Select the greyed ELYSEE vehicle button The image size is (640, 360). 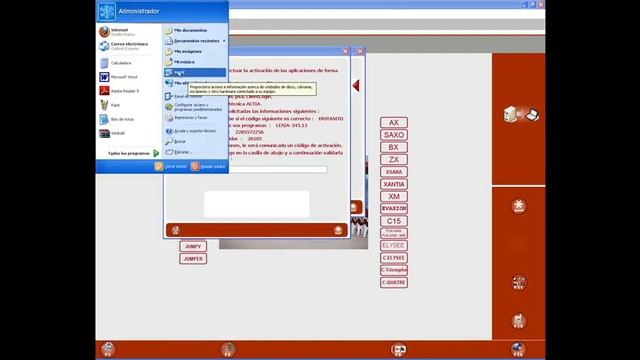pos(393,245)
